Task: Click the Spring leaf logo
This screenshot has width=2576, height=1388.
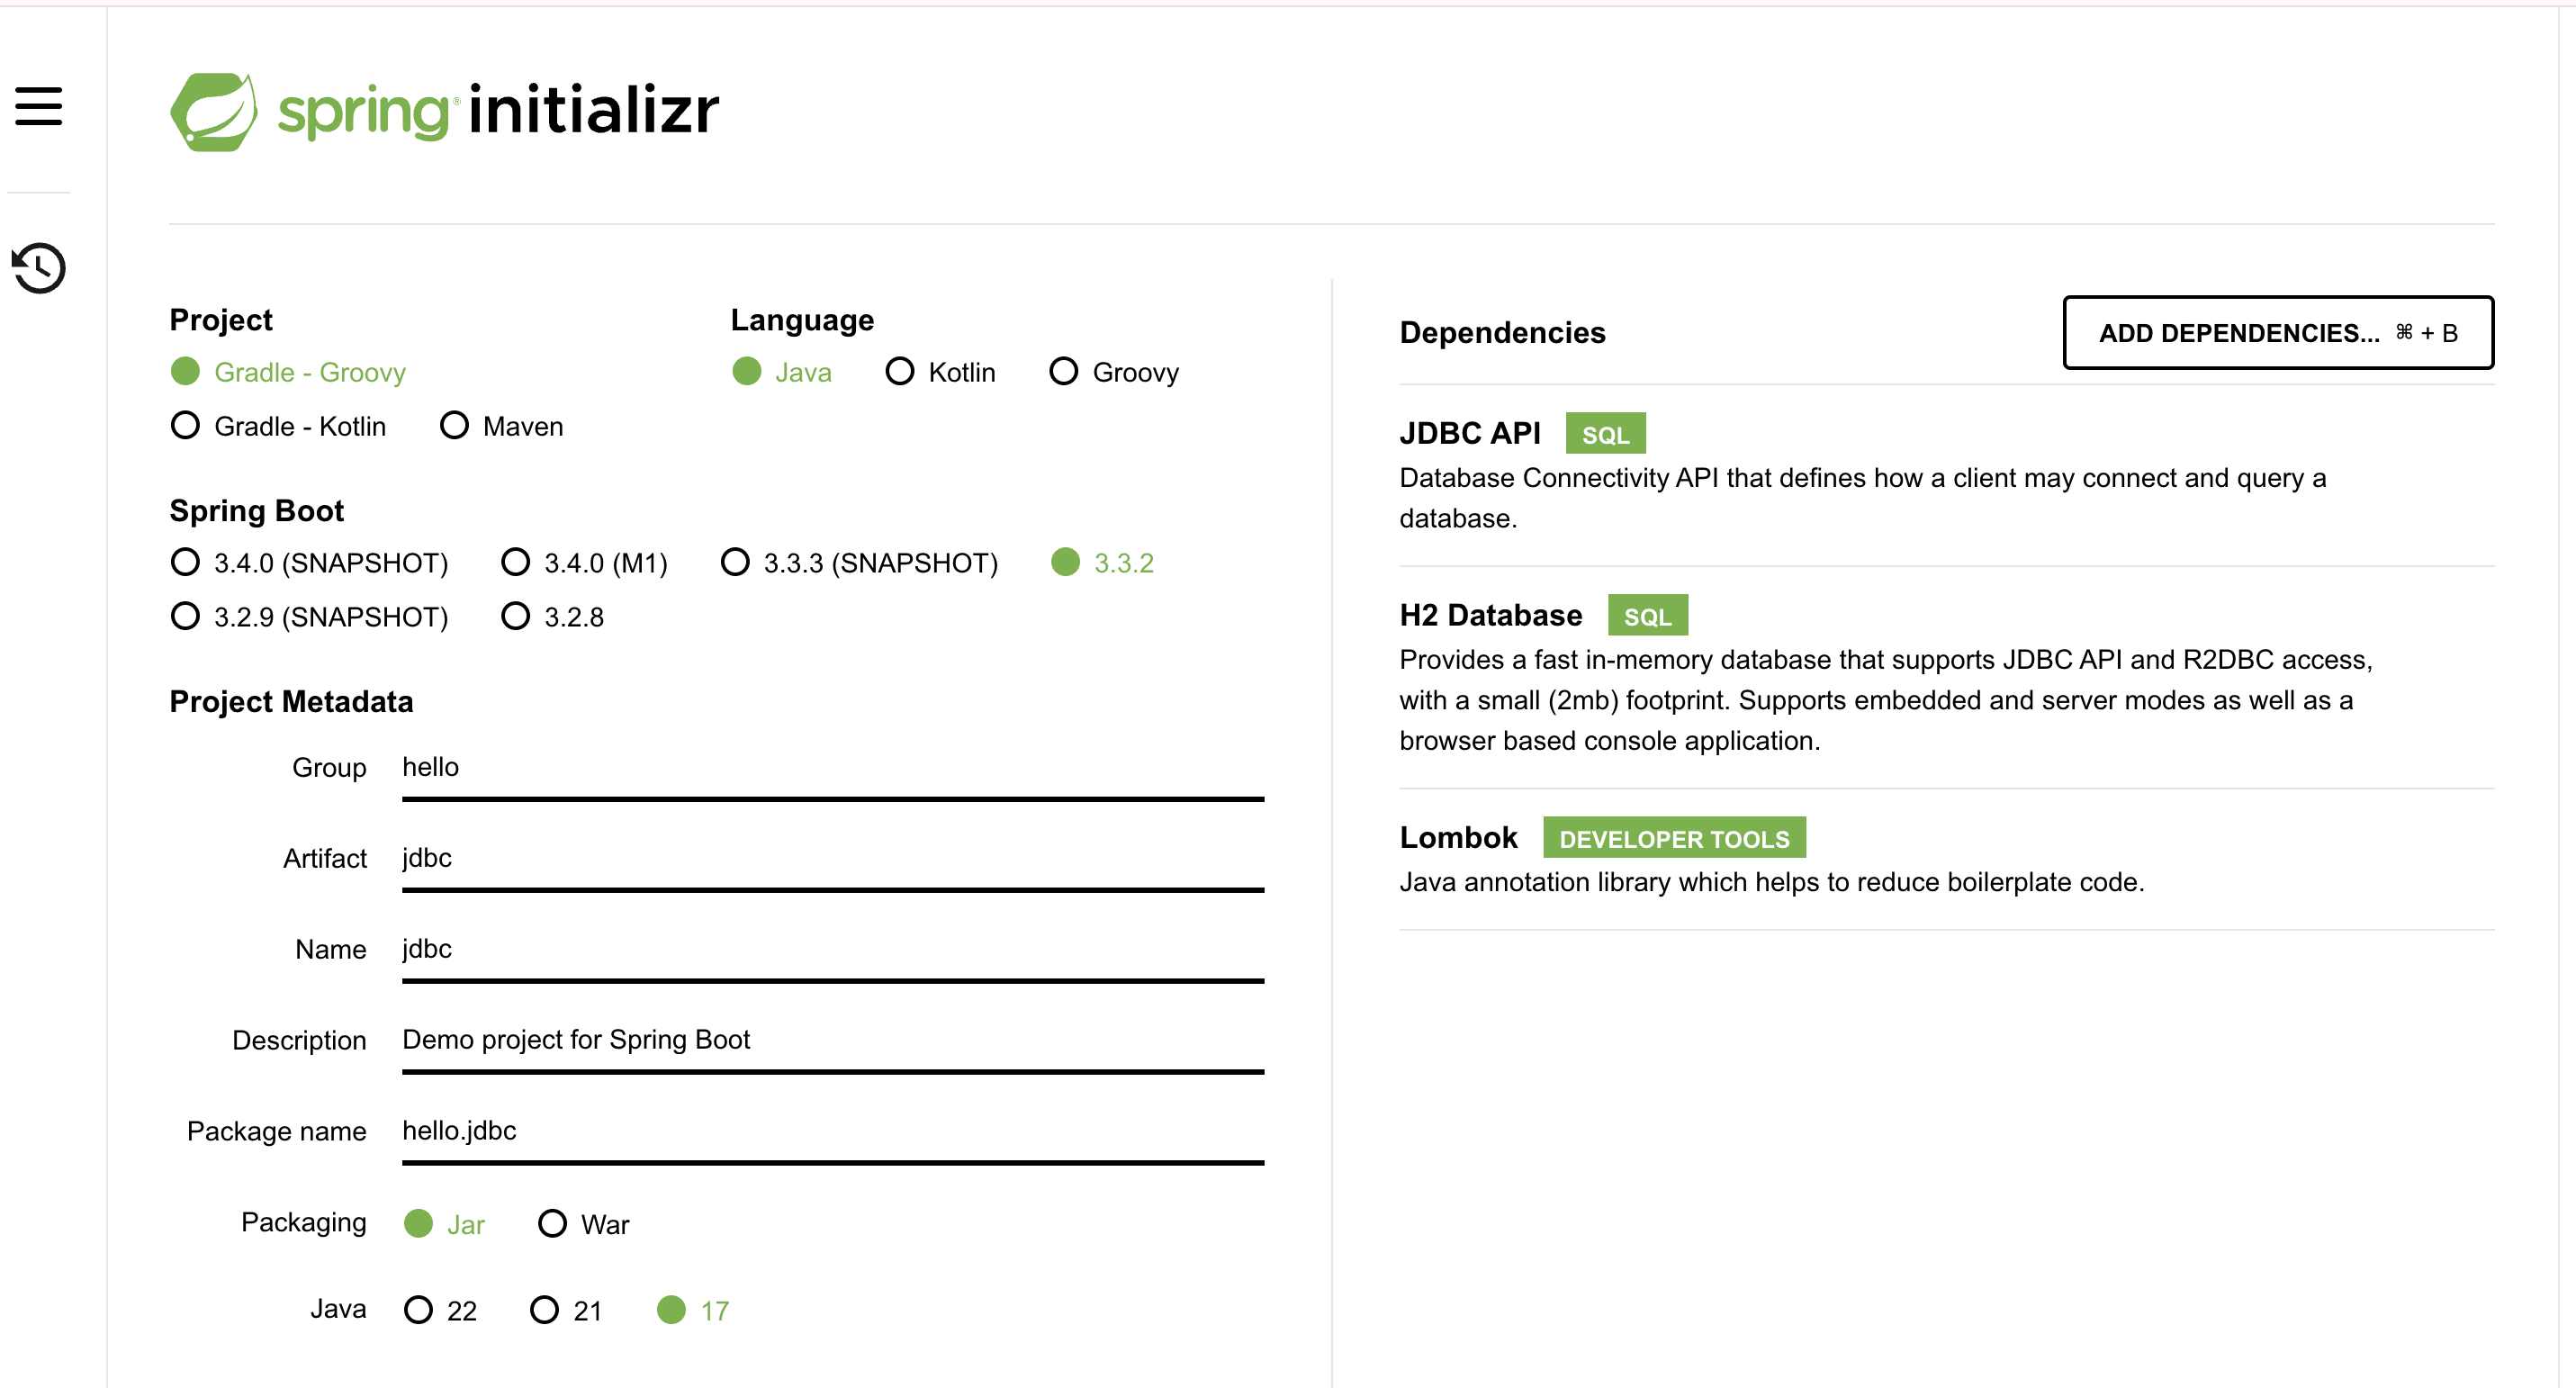Action: [214, 111]
